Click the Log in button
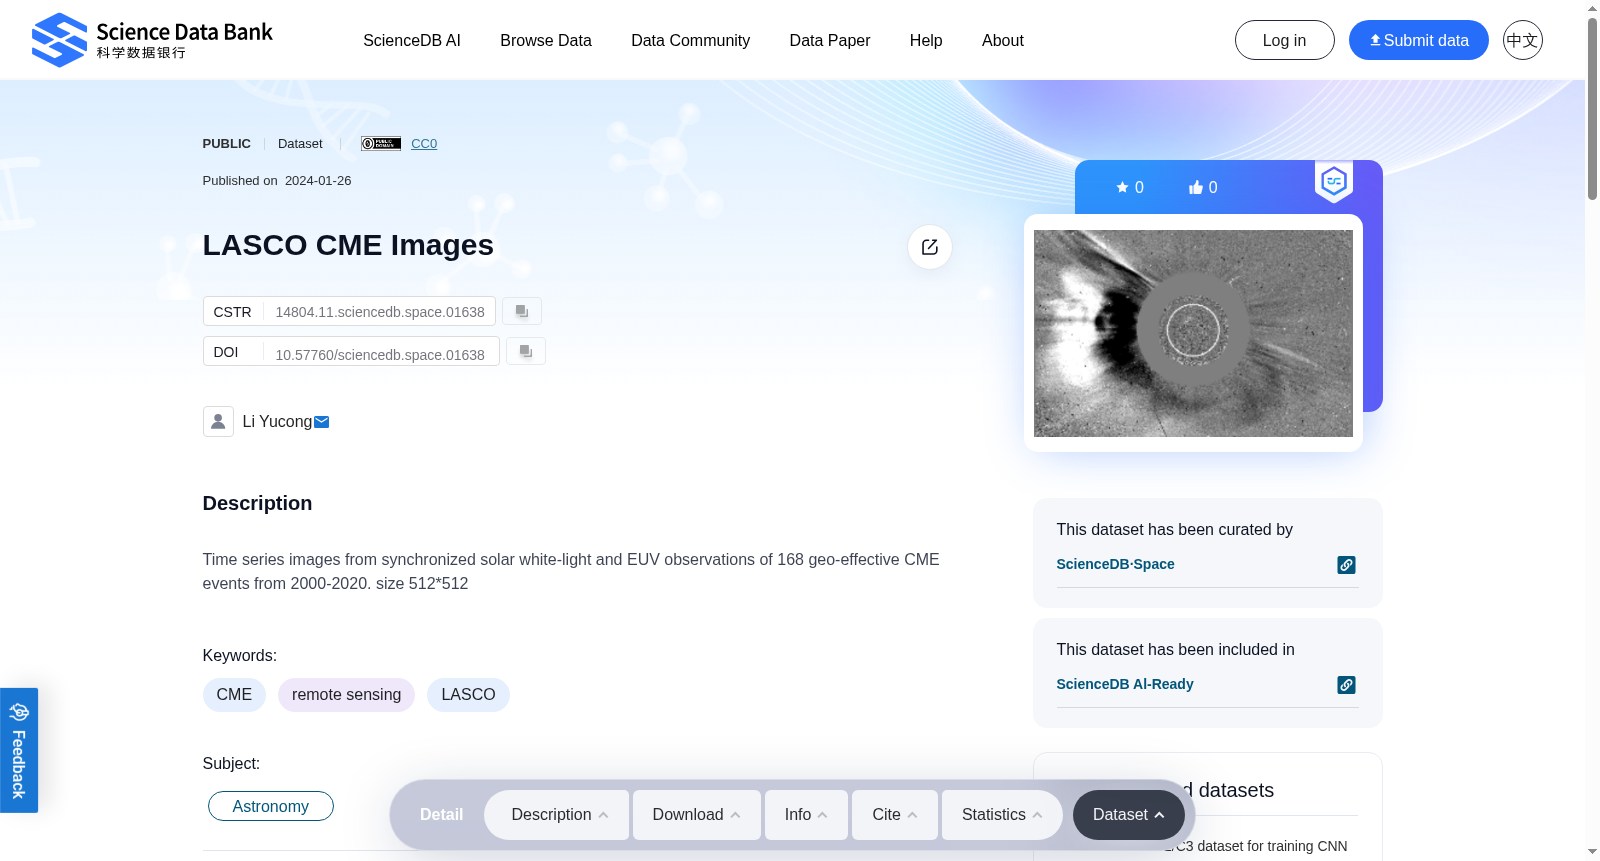This screenshot has width=1600, height=861. tap(1285, 40)
